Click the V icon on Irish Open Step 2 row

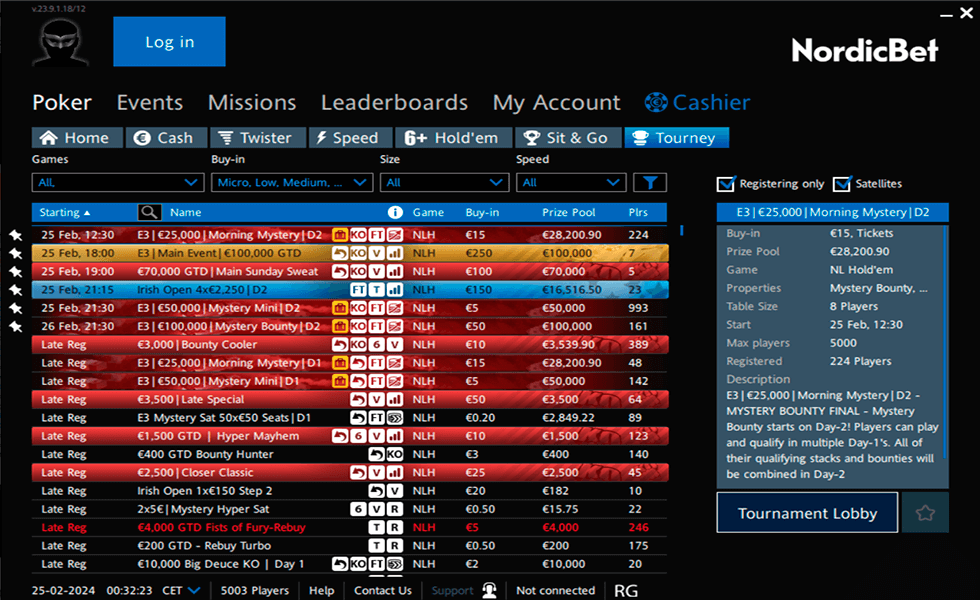click(394, 491)
